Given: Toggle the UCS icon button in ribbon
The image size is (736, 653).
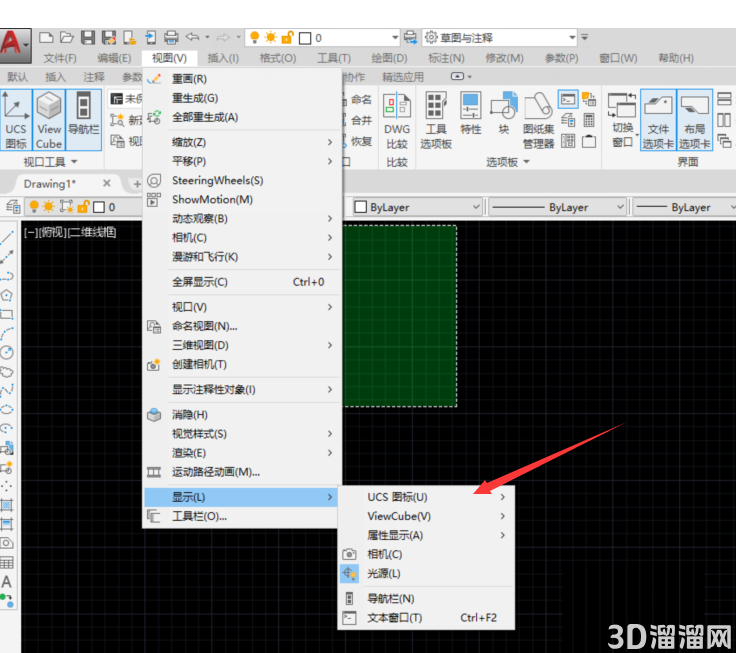Looking at the screenshot, I should (16, 120).
